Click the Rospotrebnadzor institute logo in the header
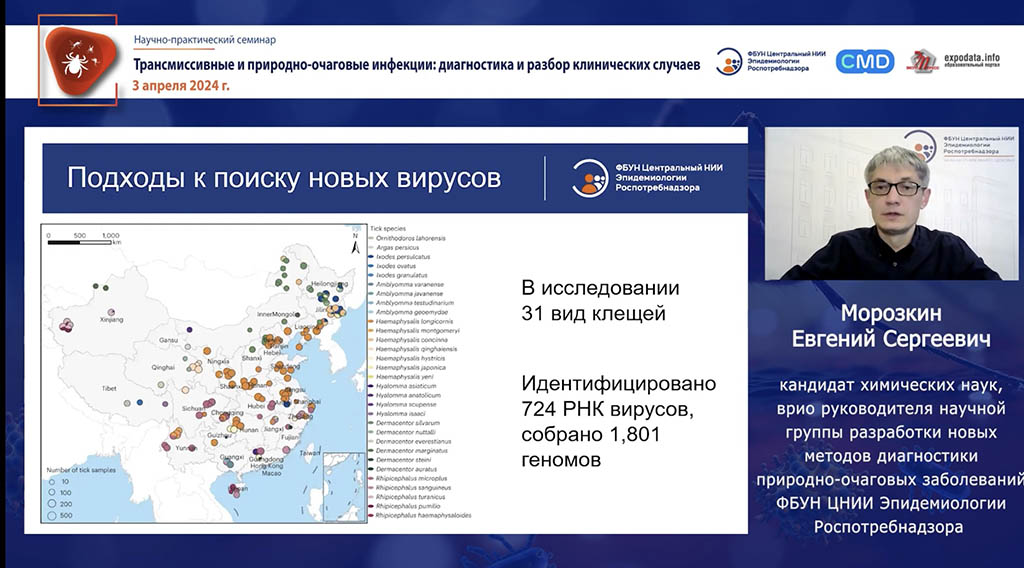This screenshot has height=568, width=1024. pos(770,61)
